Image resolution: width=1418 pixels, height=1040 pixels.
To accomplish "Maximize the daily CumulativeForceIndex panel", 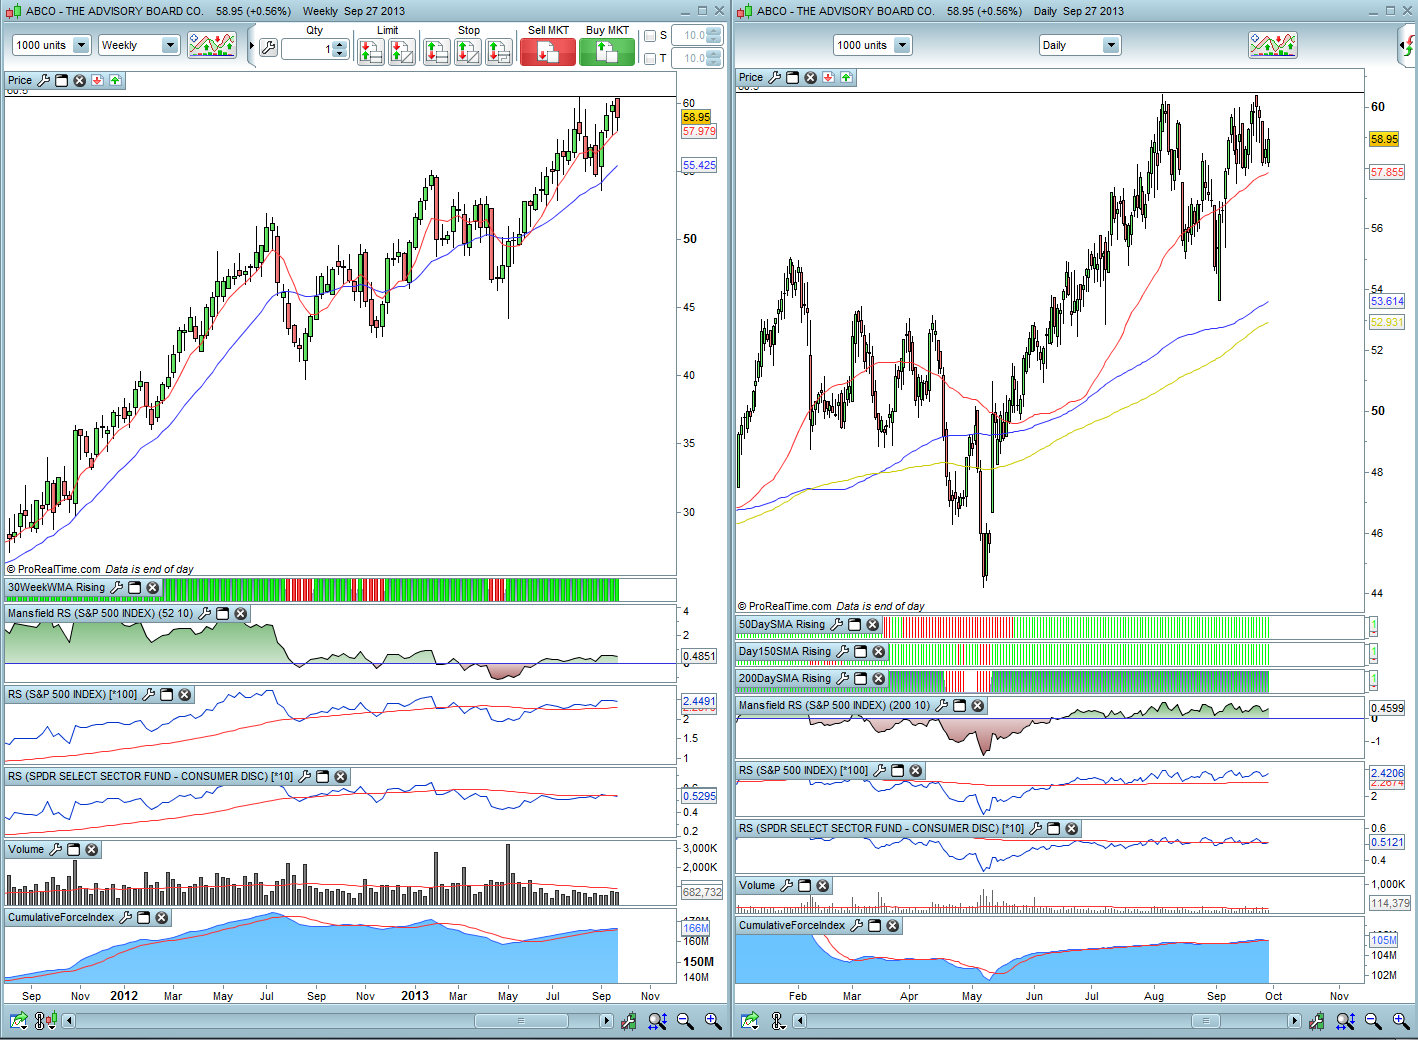I will [x=875, y=926].
